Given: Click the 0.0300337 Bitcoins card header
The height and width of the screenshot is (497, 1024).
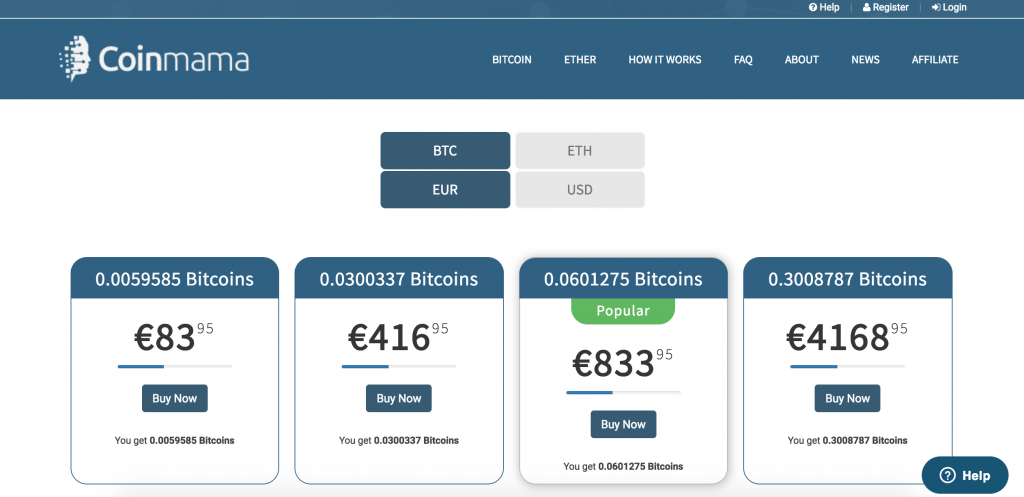Looking at the screenshot, I should pos(399,279).
